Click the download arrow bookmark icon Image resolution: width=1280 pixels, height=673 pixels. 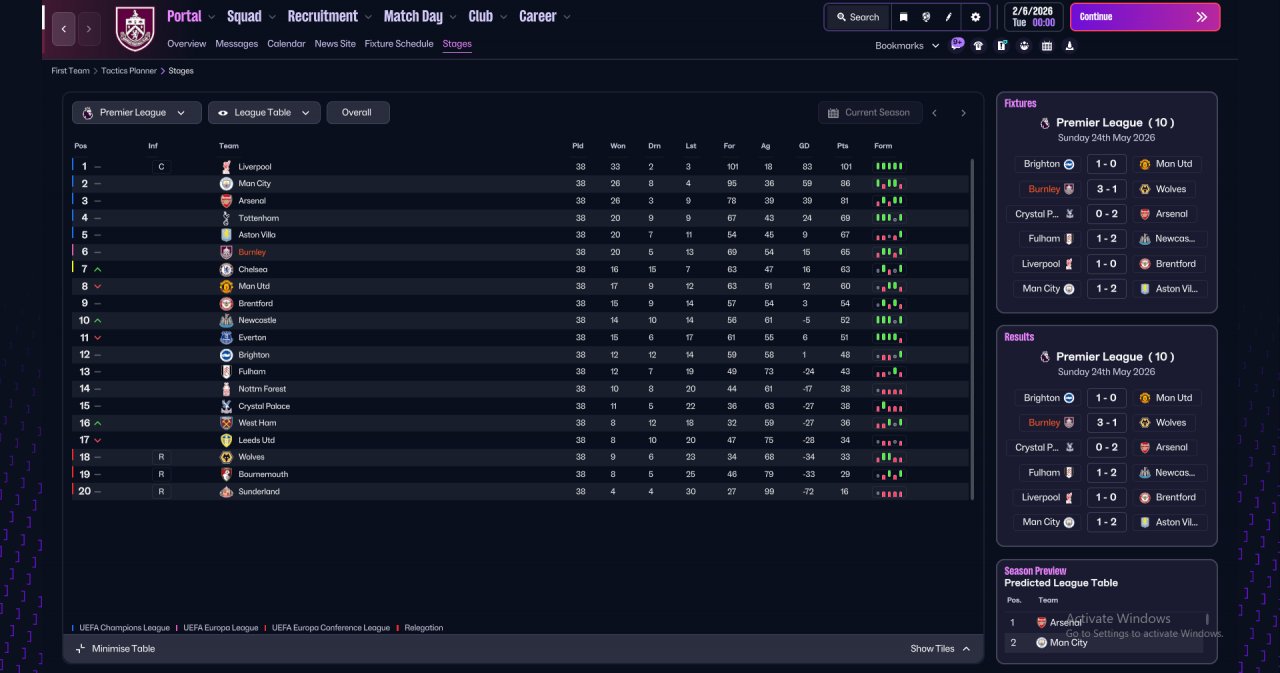(1070, 45)
